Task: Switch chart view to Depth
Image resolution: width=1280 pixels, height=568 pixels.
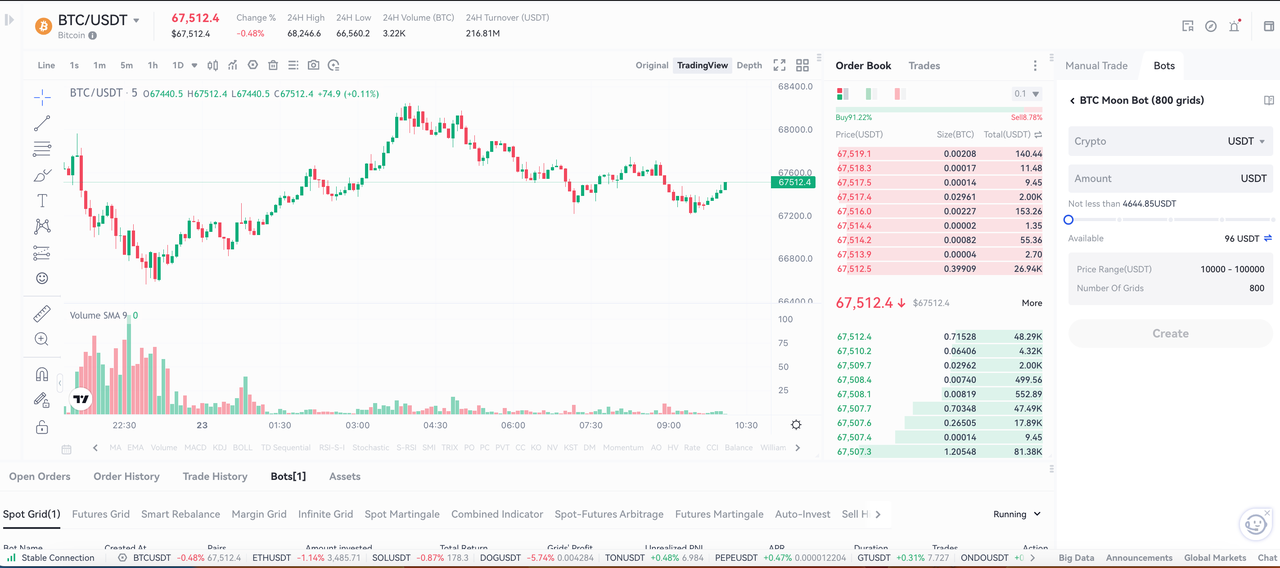Action: coord(749,65)
